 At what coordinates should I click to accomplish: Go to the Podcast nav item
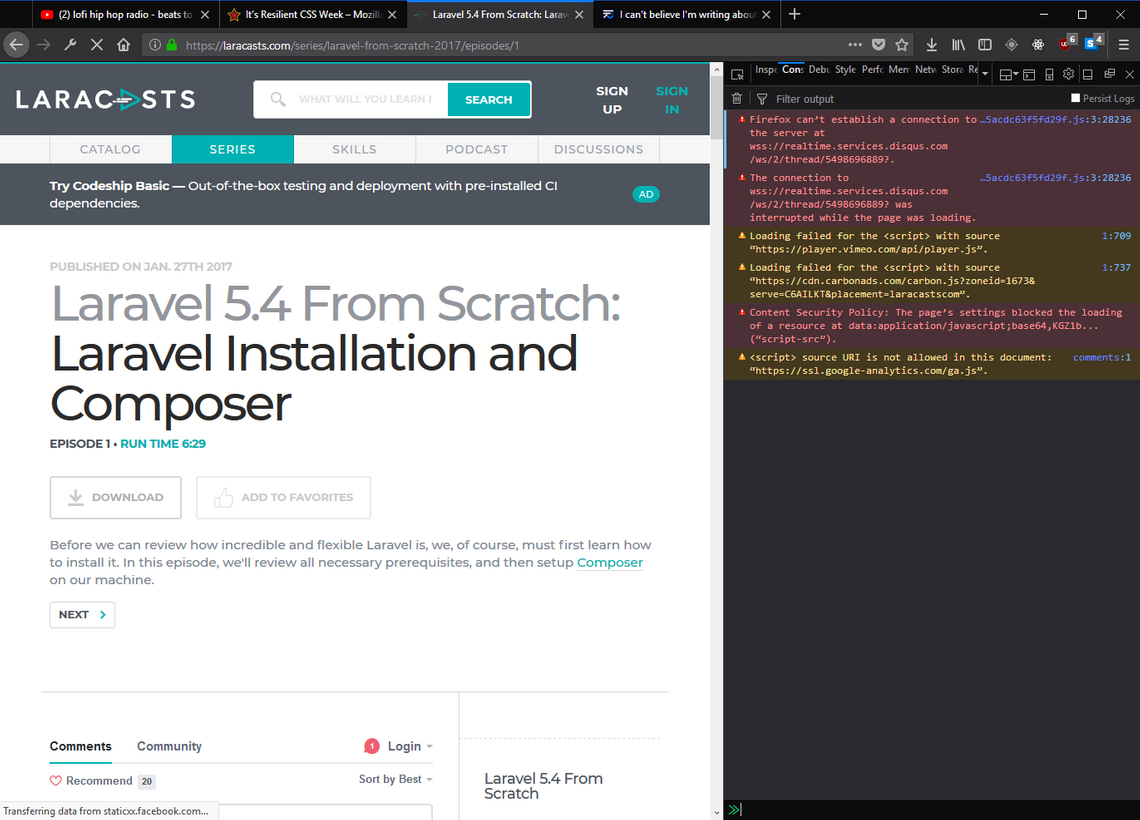[477, 149]
